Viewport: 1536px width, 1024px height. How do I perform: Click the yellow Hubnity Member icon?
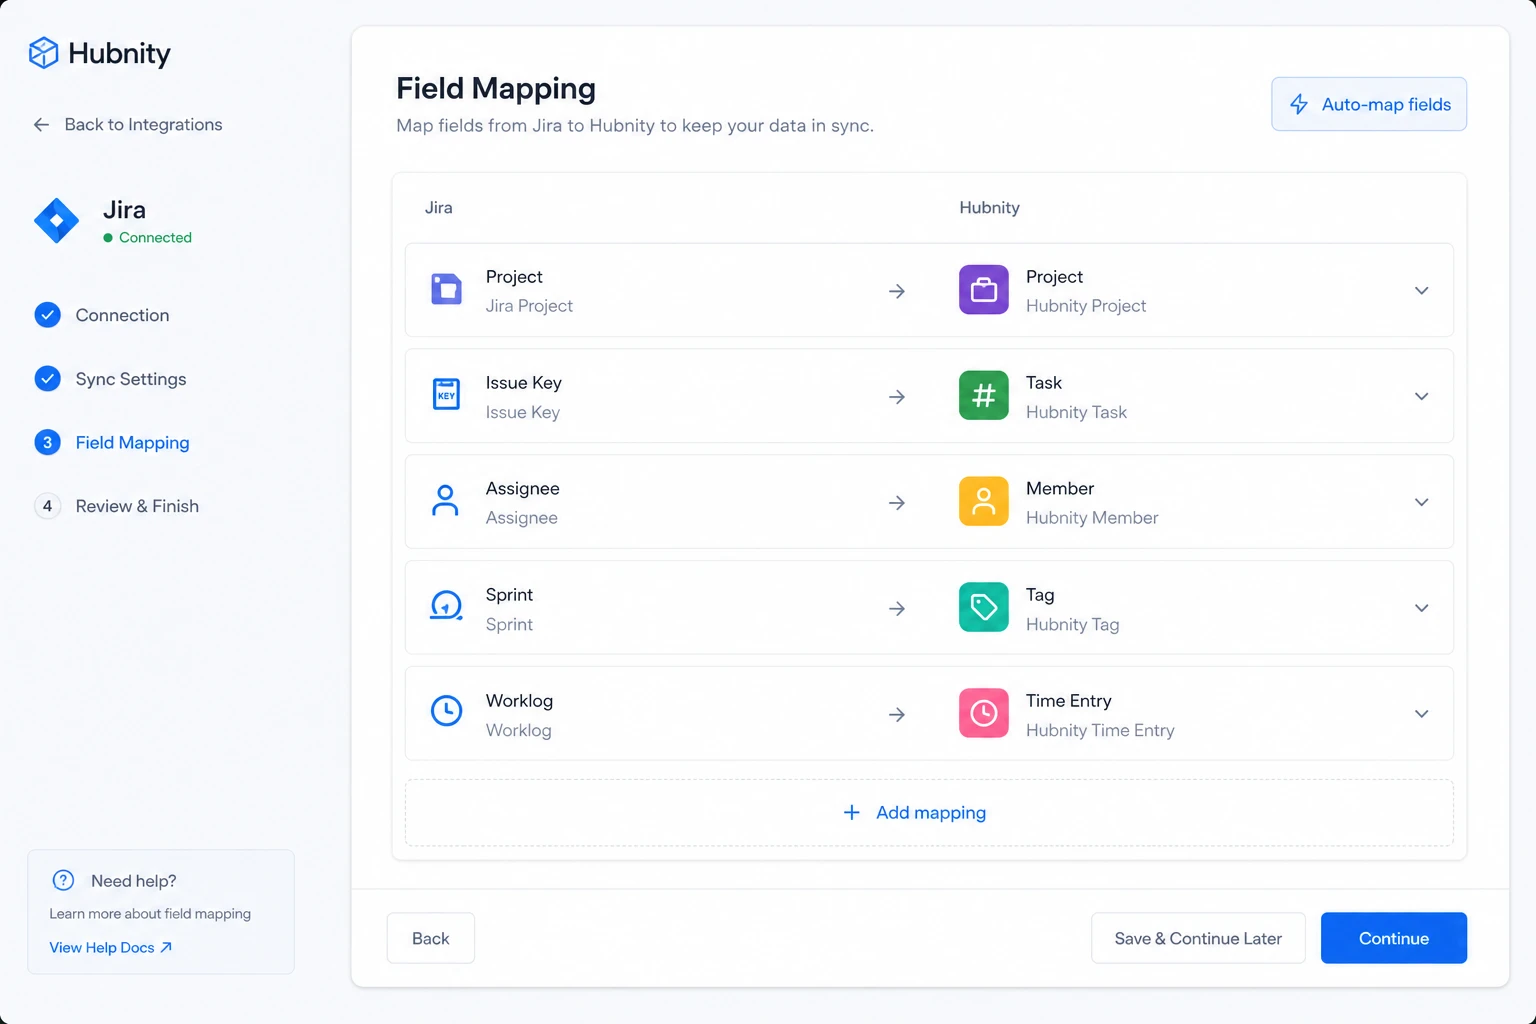click(984, 502)
